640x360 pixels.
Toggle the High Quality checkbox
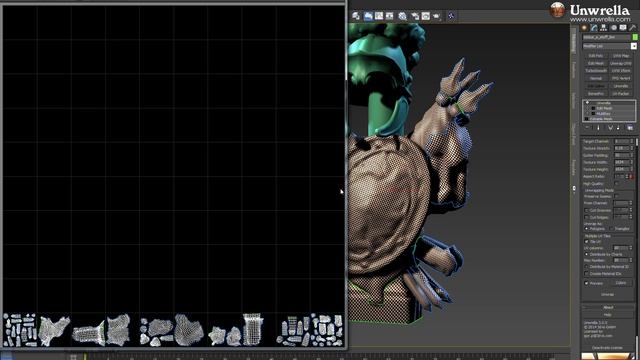pos(616,184)
